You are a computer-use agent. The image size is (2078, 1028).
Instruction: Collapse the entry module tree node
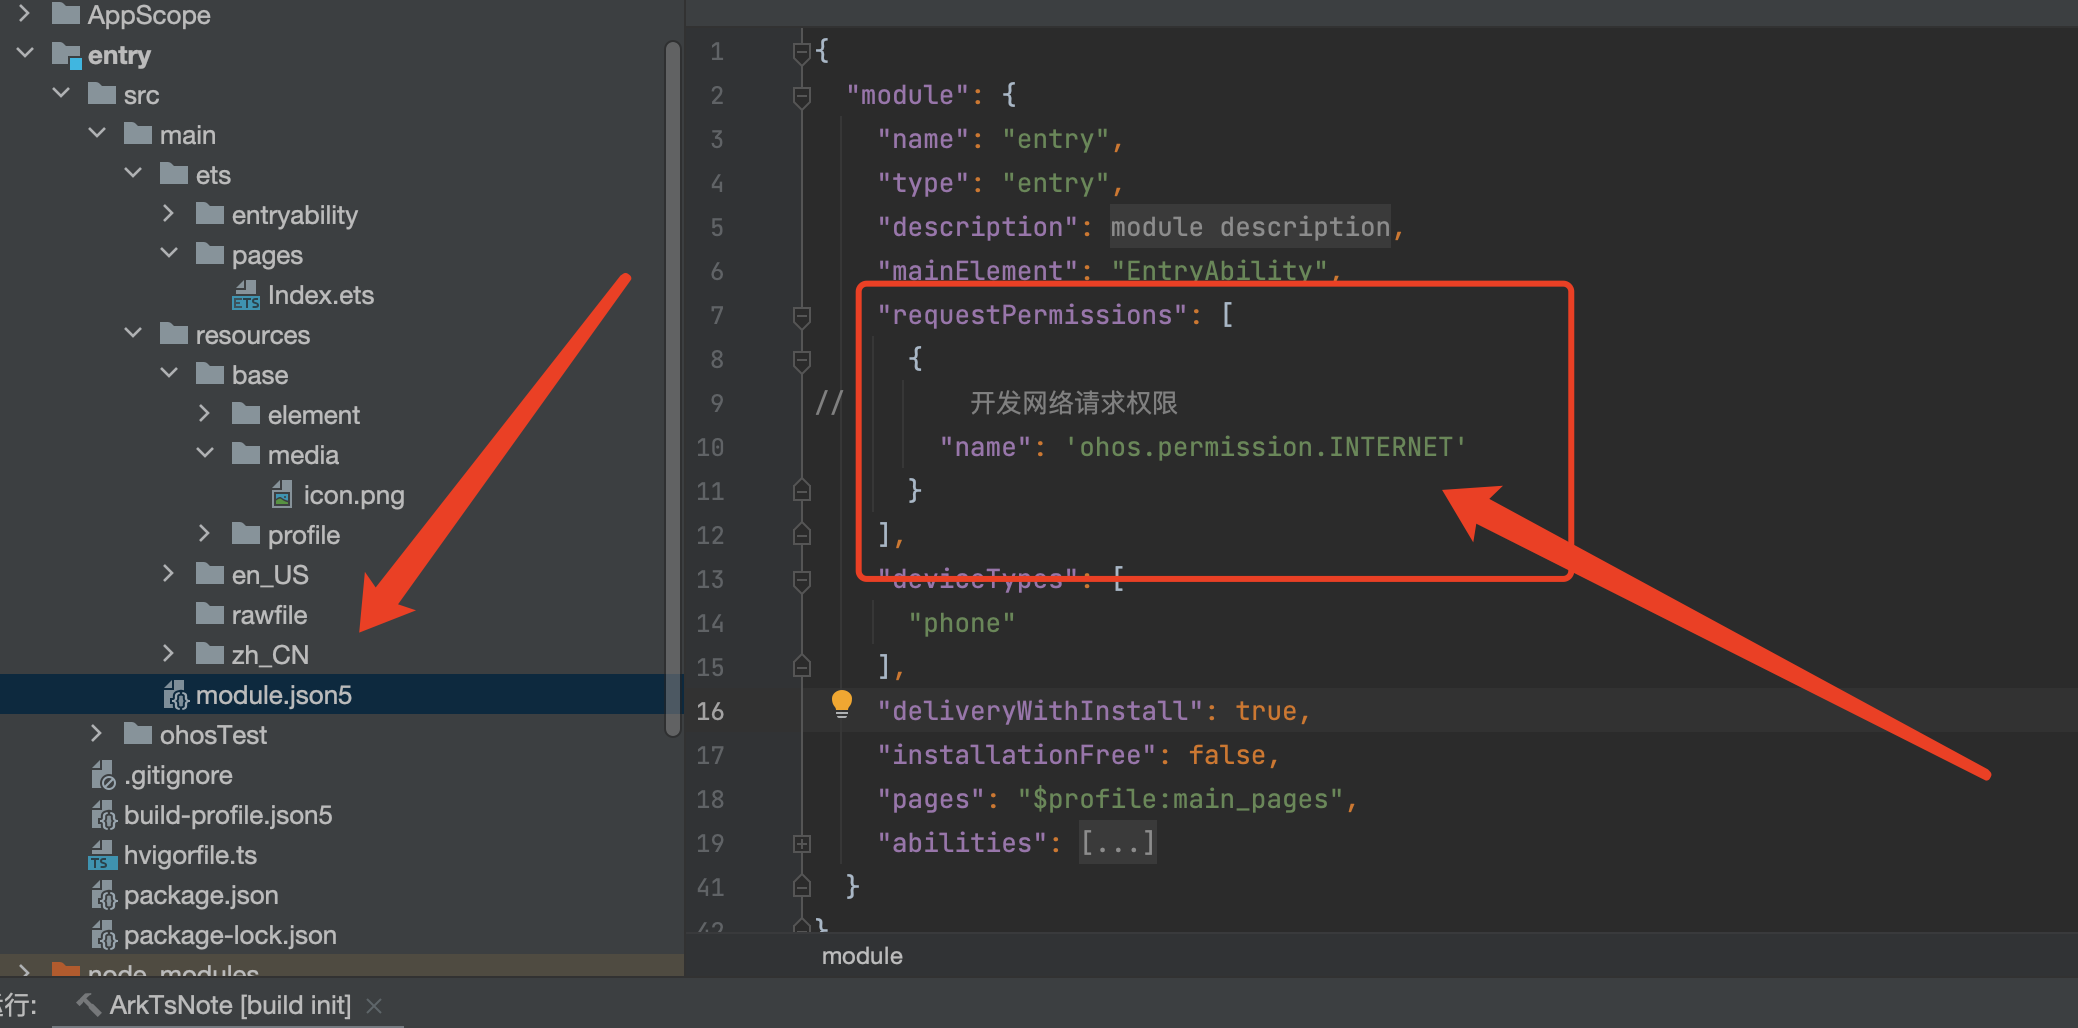26,53
